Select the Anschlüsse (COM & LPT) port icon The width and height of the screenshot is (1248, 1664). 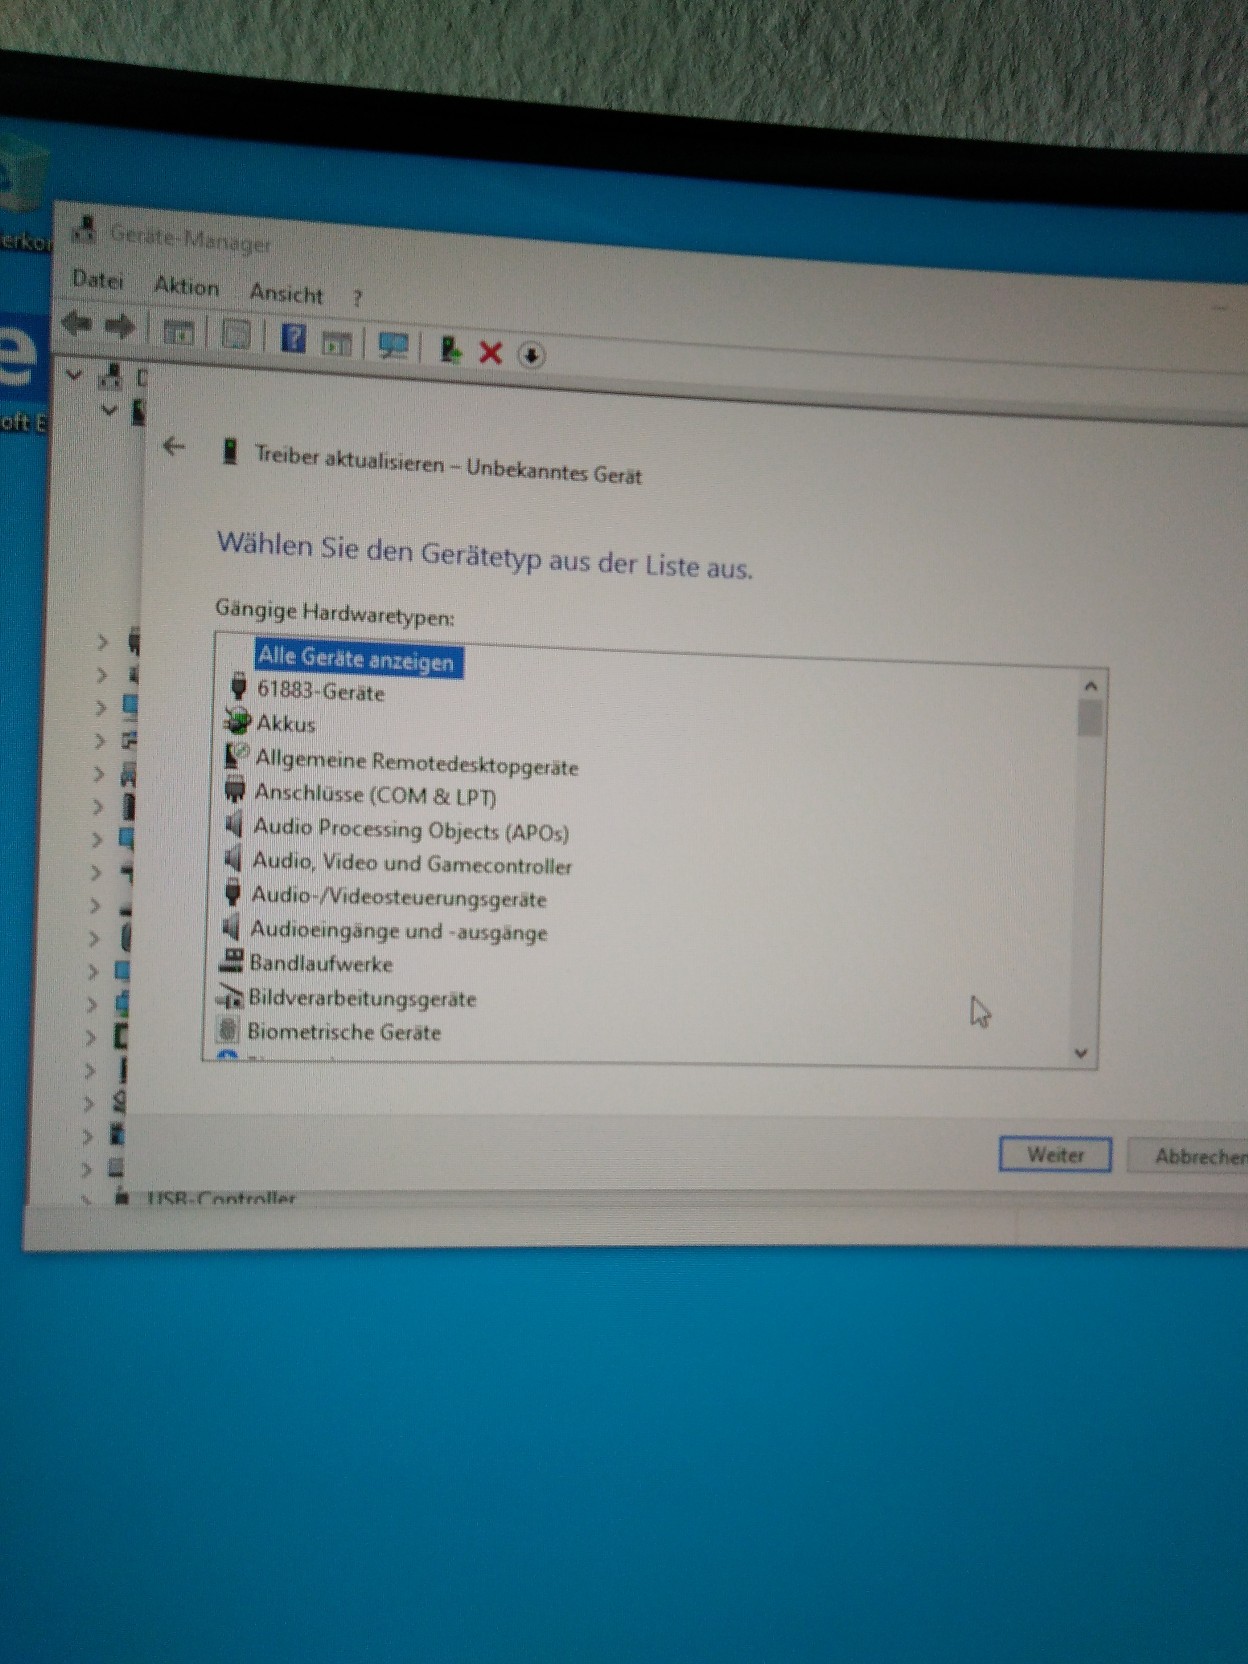236,789
